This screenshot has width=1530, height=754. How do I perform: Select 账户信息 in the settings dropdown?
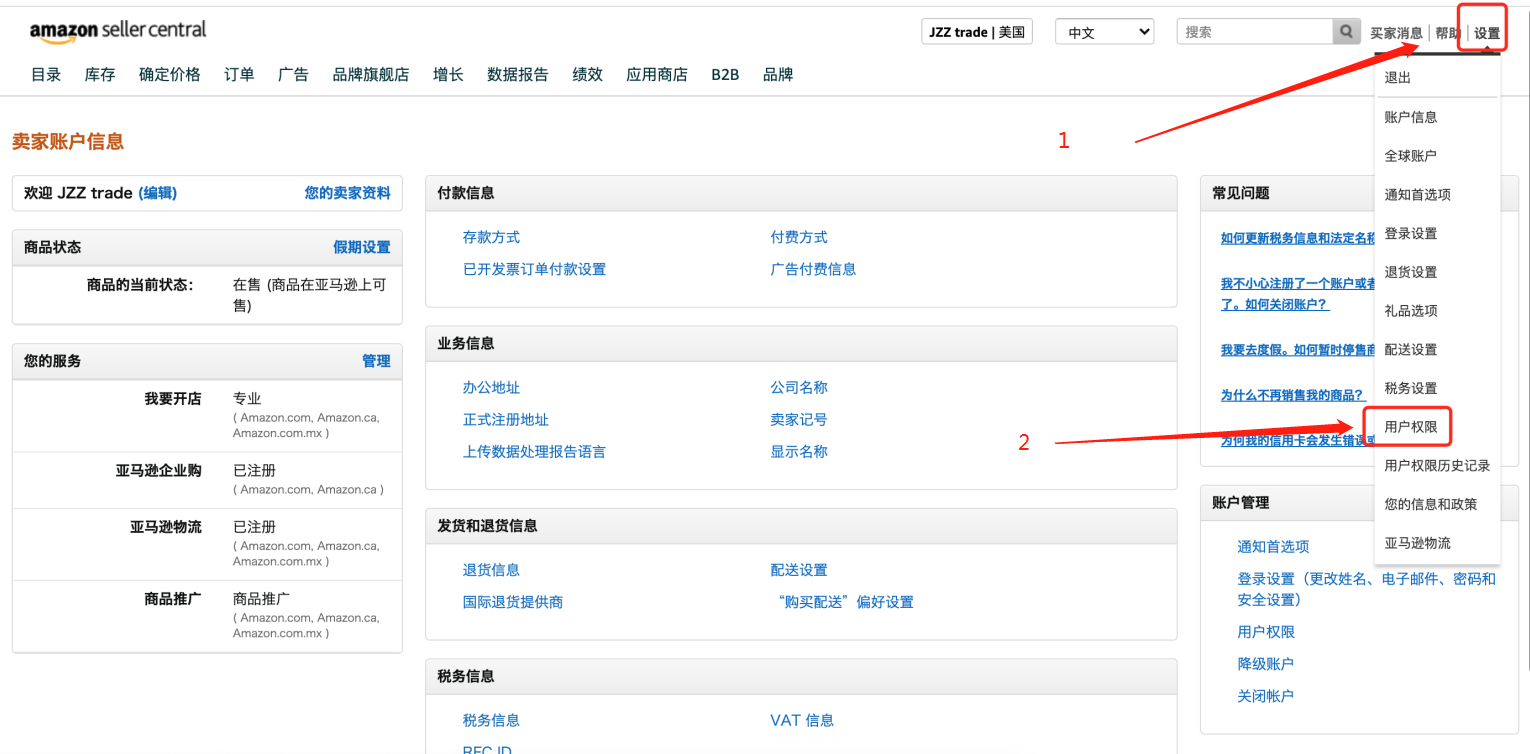[x=1411, y=117]
